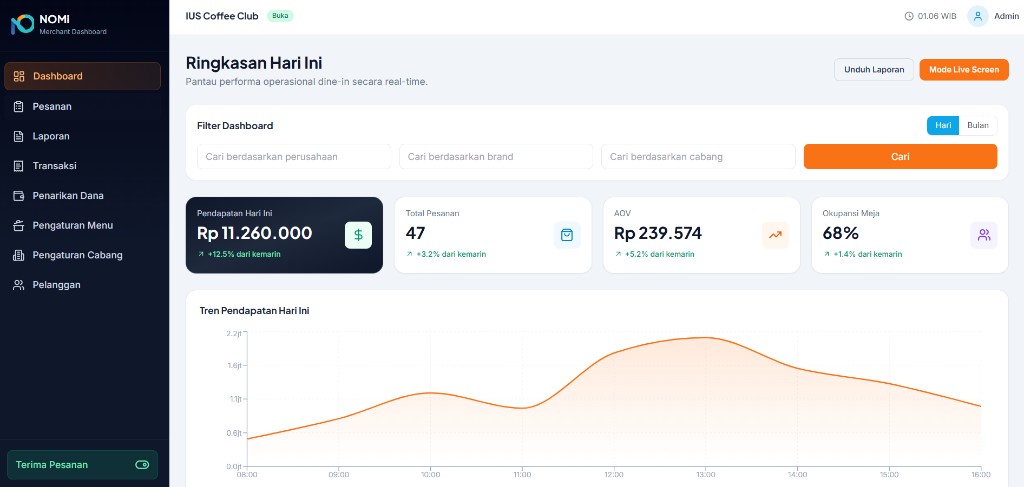The height and width of the screenshot is (487, 1024).
Task: Click the +1.4% dari kemarin text
Action: 868,255
